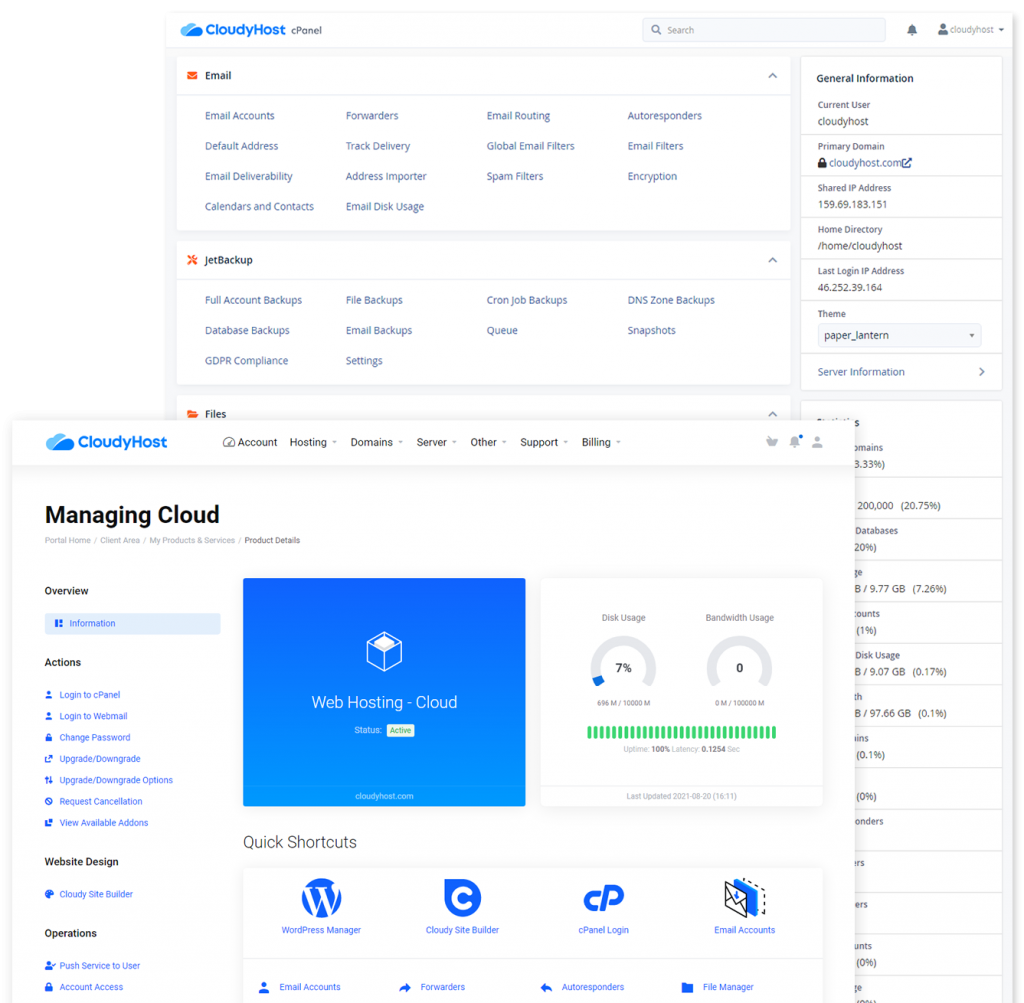Collapse the Email section chevron

click(x=773, y=76)
